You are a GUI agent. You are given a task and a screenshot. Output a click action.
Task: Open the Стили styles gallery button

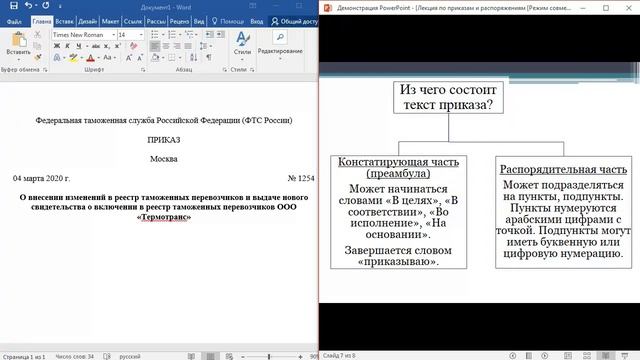click(242, 46)
